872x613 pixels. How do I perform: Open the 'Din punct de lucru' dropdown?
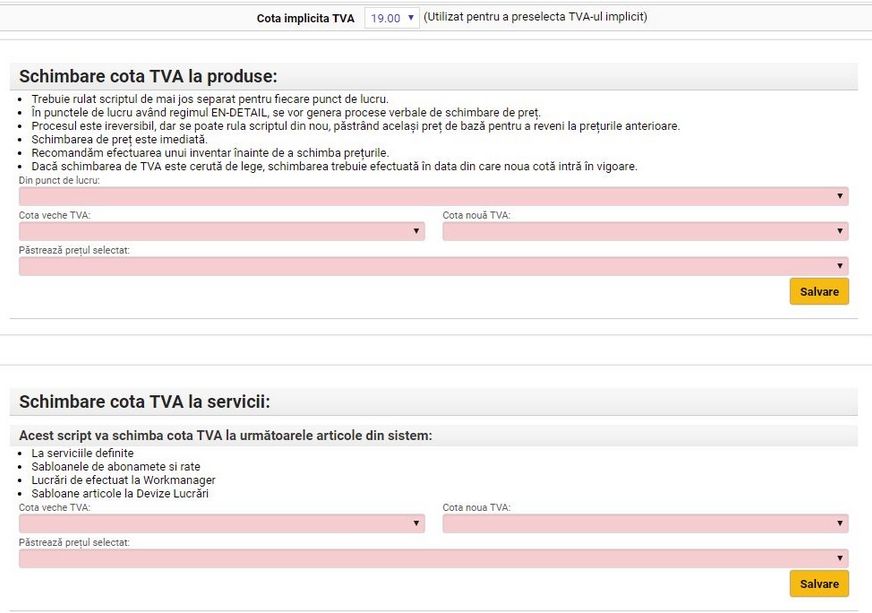[x=433, y=196]
